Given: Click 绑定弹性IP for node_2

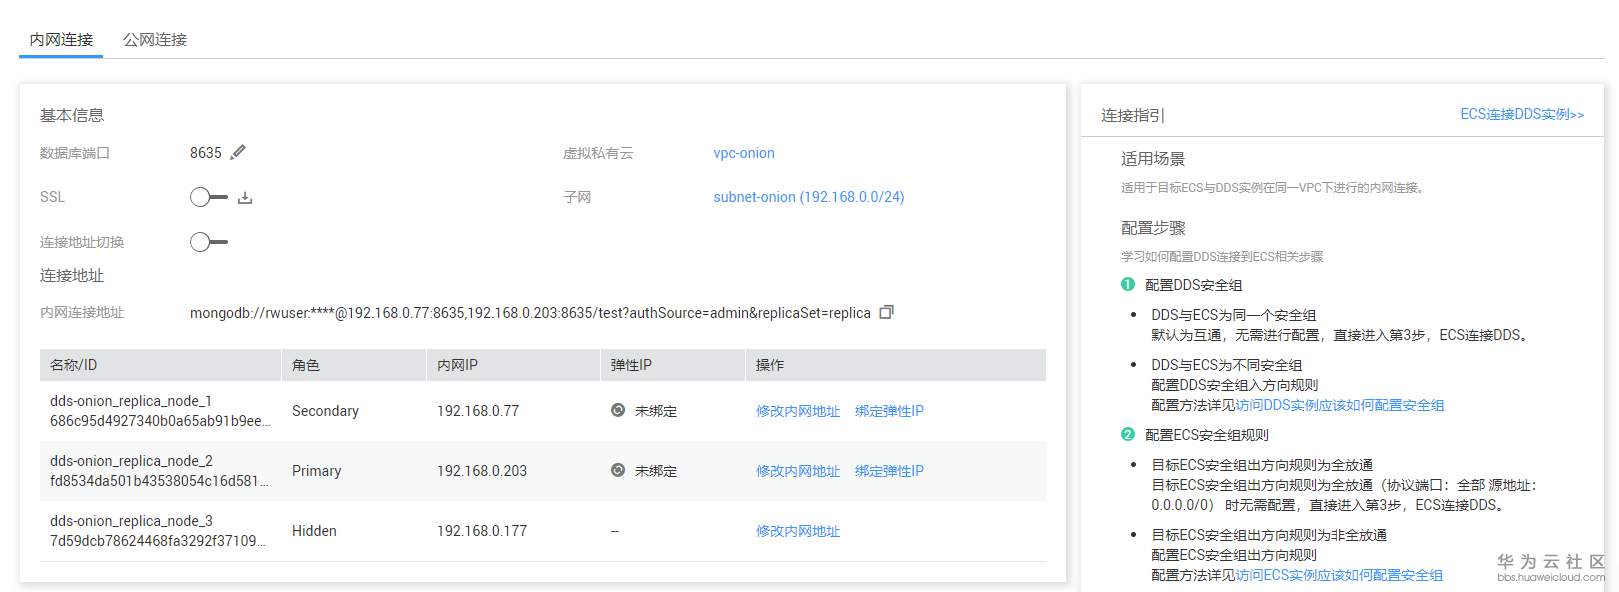Looking at the screenshot, I should [x=889, y=471].
